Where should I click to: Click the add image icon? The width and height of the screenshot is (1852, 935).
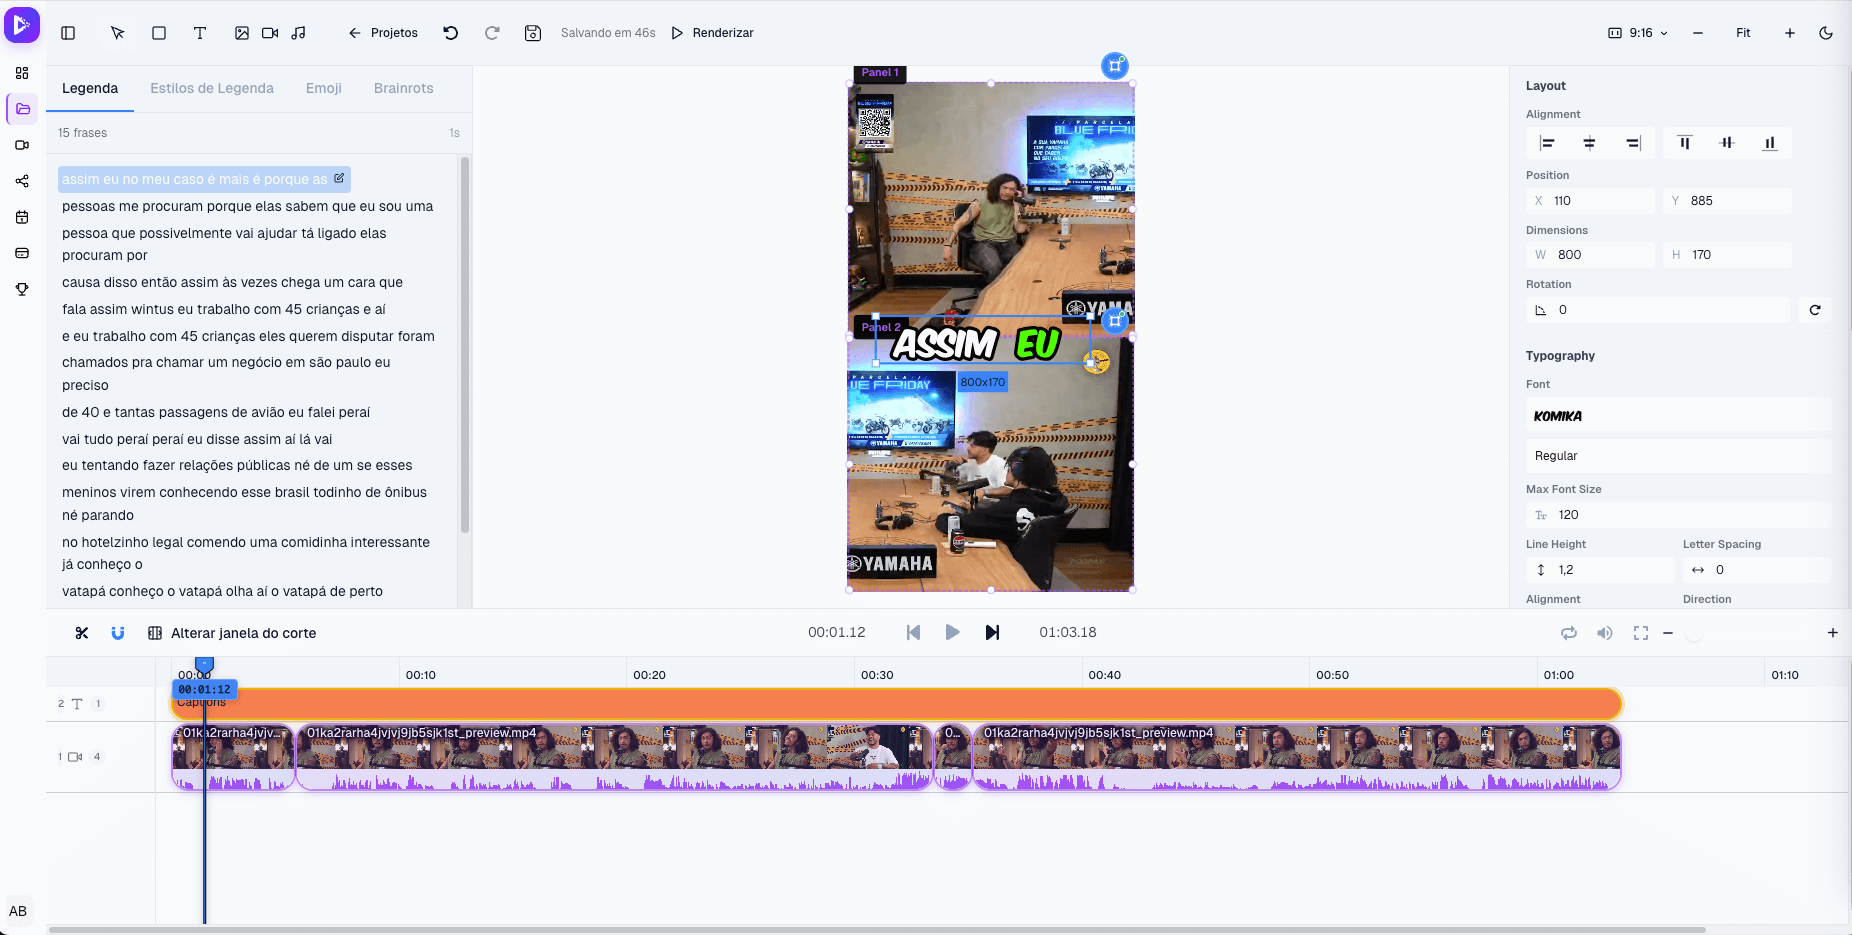[x=242, y=33]
